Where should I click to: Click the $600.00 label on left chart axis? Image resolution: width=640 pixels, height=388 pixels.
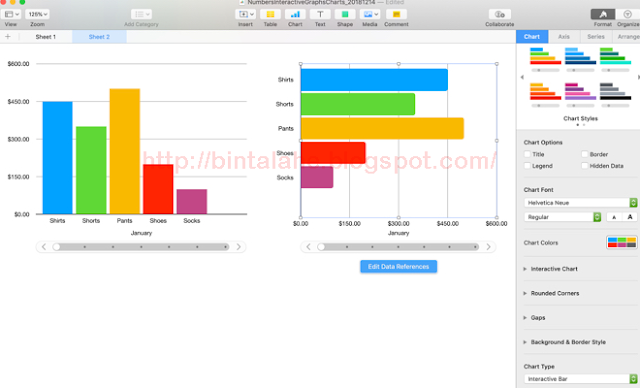[x=18, y=64]
